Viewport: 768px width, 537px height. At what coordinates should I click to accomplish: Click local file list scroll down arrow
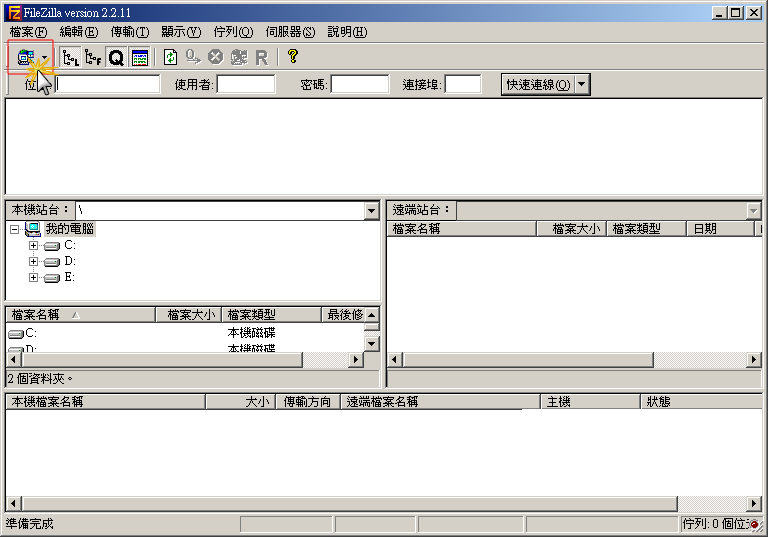(x=372, y=343)
